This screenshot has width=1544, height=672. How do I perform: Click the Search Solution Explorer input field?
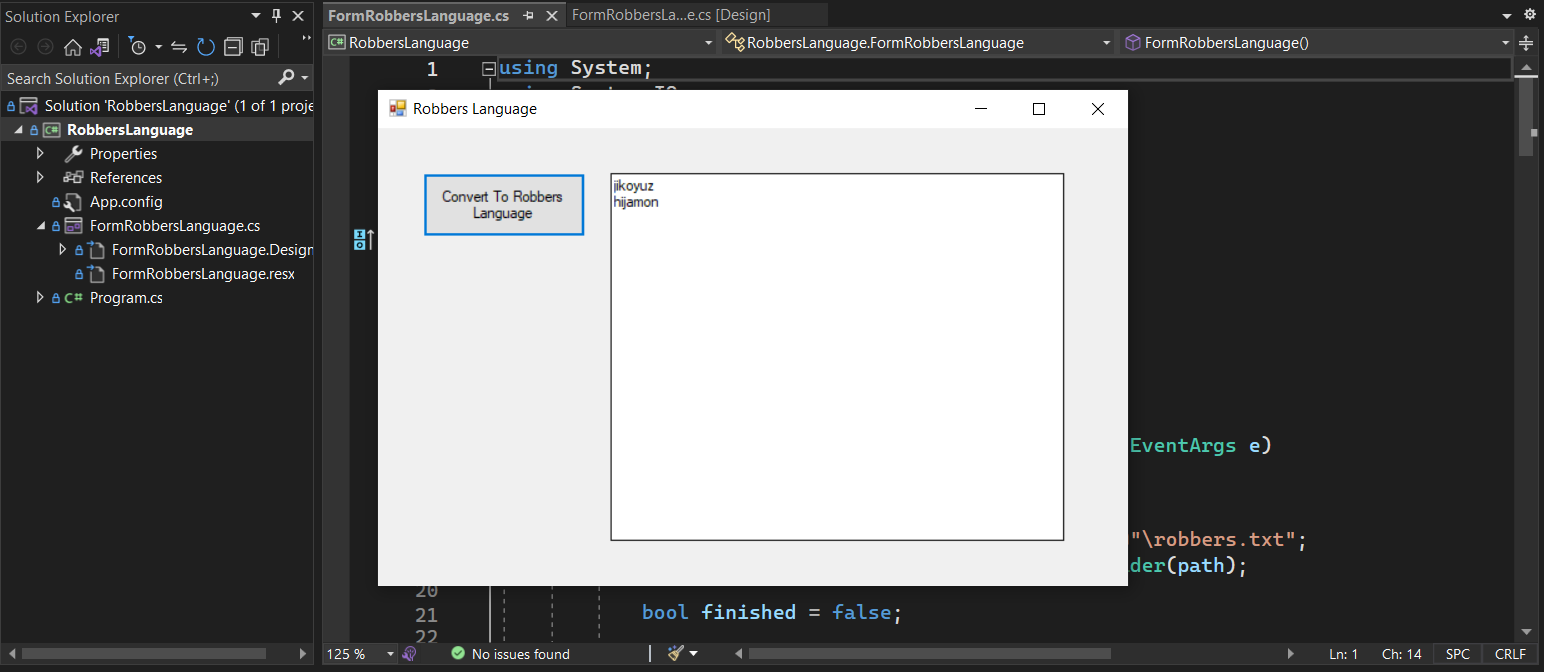(x=130, y=77)
